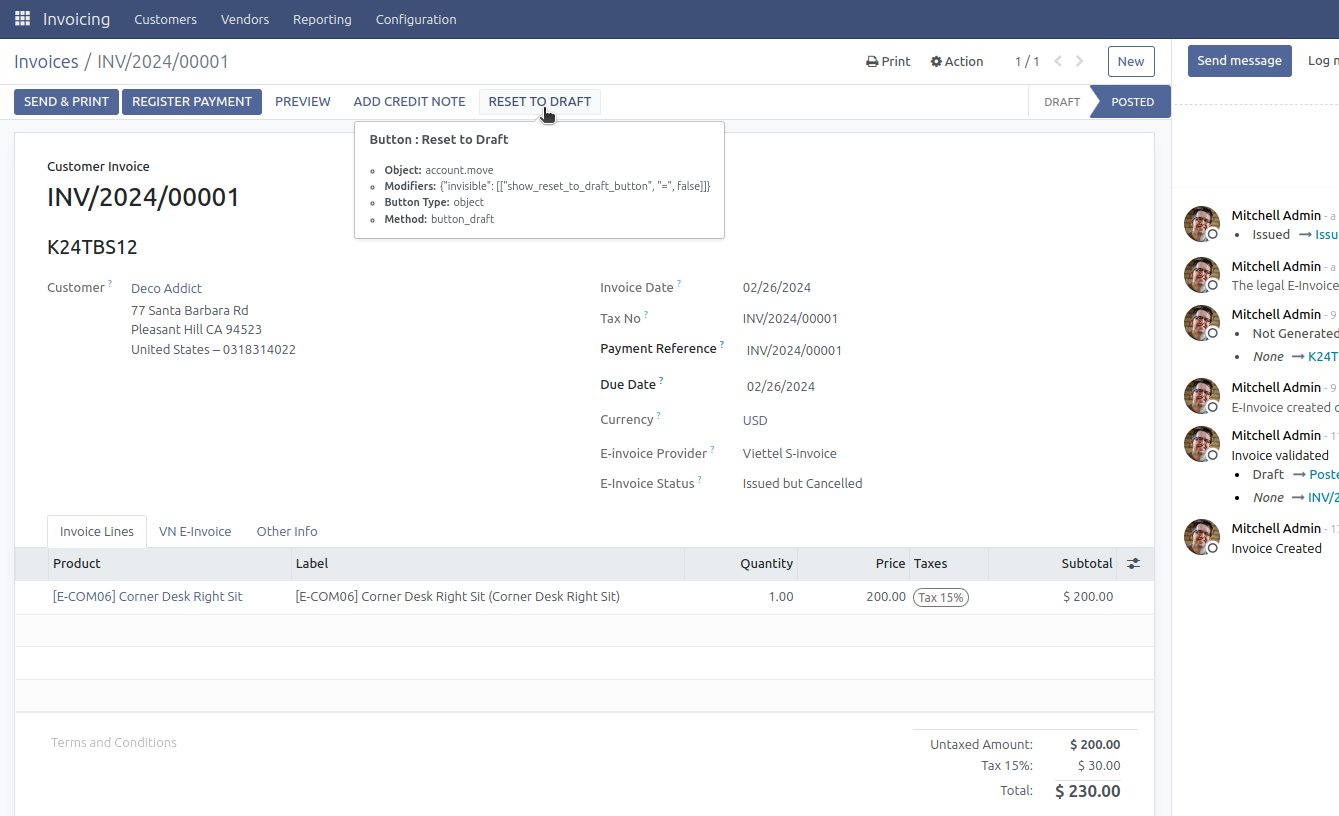This screenshot has height=816, width=1339.
Task: Switch to the VN E-Invoice tab
Action: (x=195, y=532)
